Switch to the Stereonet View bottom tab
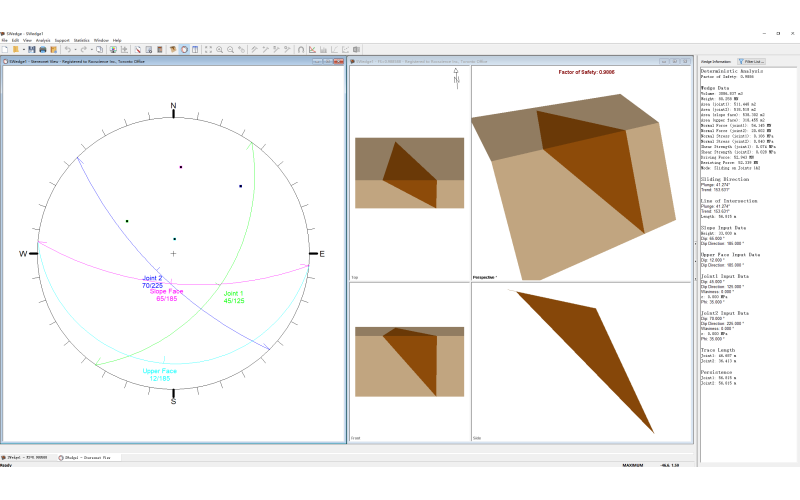Screen dimensions: 800x500 [x=90, y=457]
